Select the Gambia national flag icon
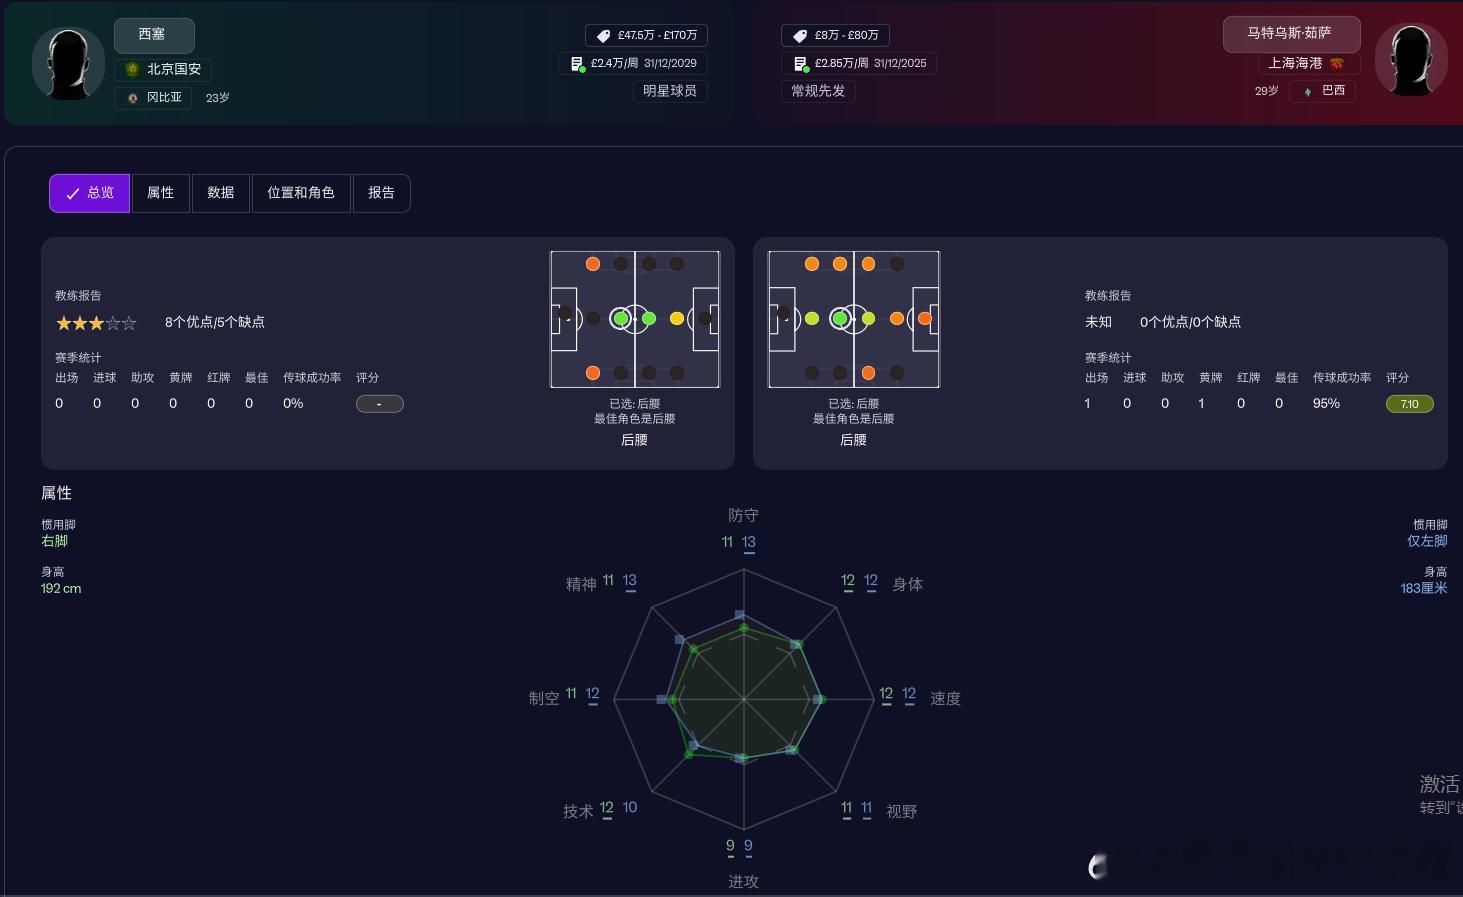1463x897 pixels. coord(132,97)
